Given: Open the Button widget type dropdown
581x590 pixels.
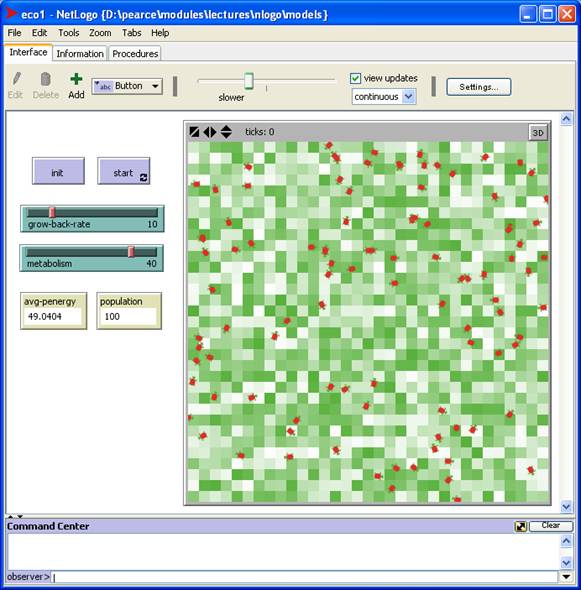Looking at the screenshot, I should pos(127,86).
